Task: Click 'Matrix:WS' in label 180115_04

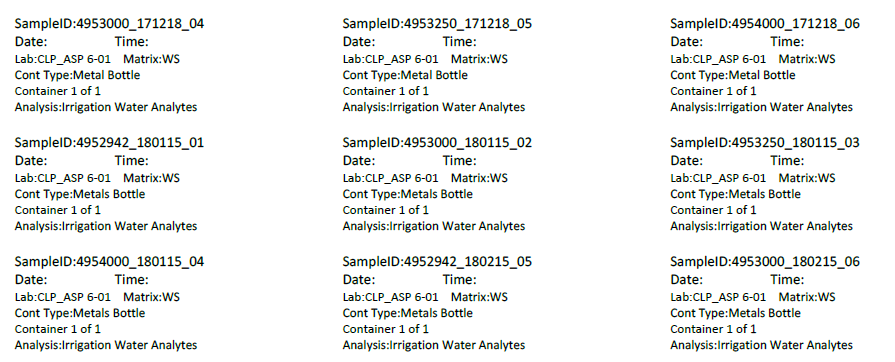Action: pos(151,297)
